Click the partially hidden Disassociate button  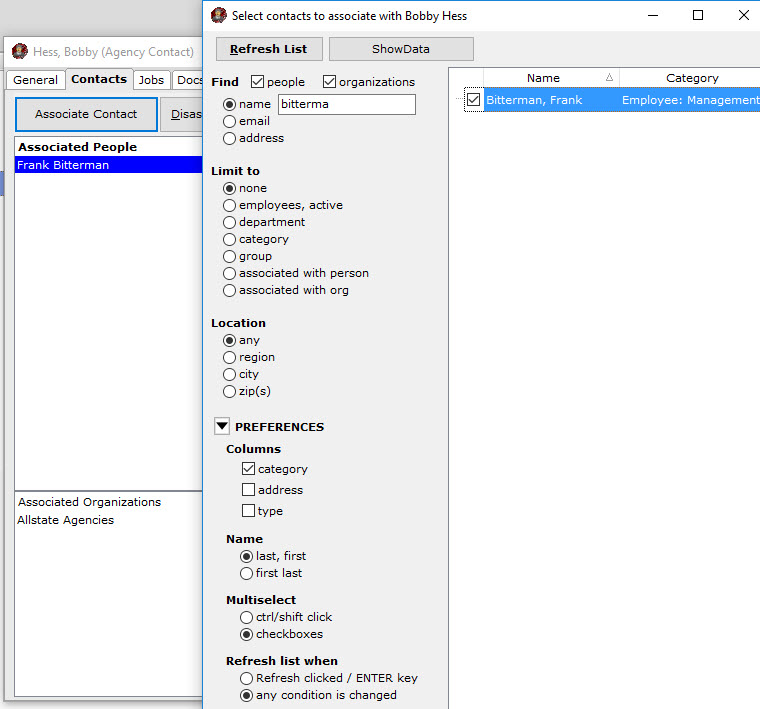pyautogui.click(x=182, y=114)
